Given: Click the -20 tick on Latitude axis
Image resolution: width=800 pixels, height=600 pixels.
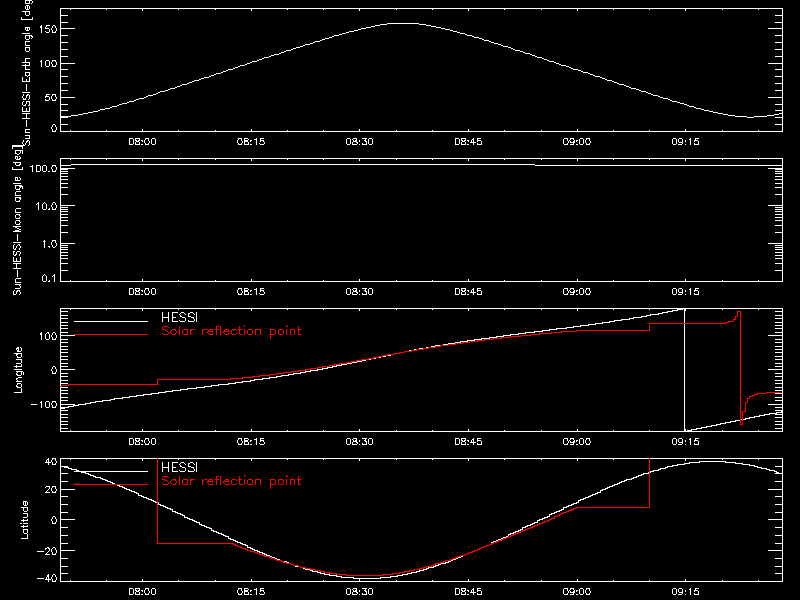Looking at the screenshot, I should click(47, 551).
